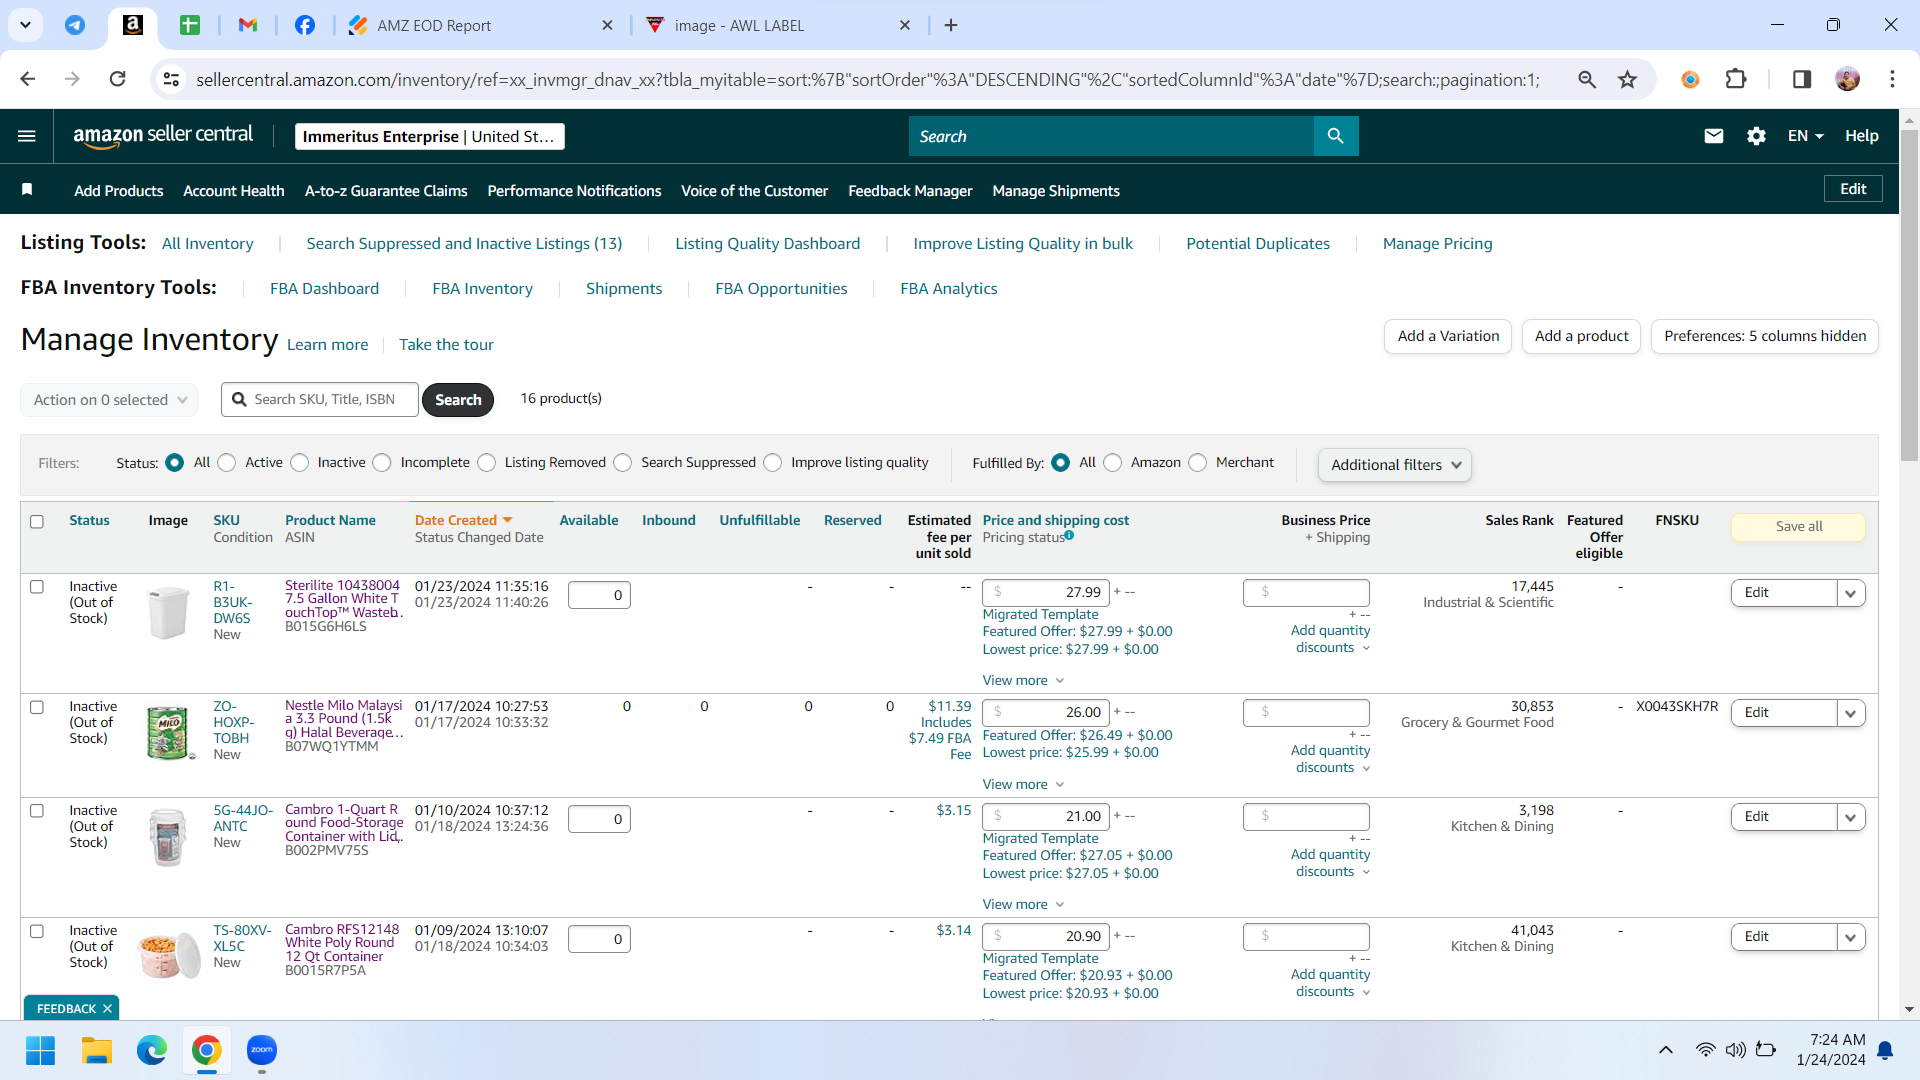Click the price field showing 27.99
This screenshot has width=1920, height=1080.
(1046, 593)
